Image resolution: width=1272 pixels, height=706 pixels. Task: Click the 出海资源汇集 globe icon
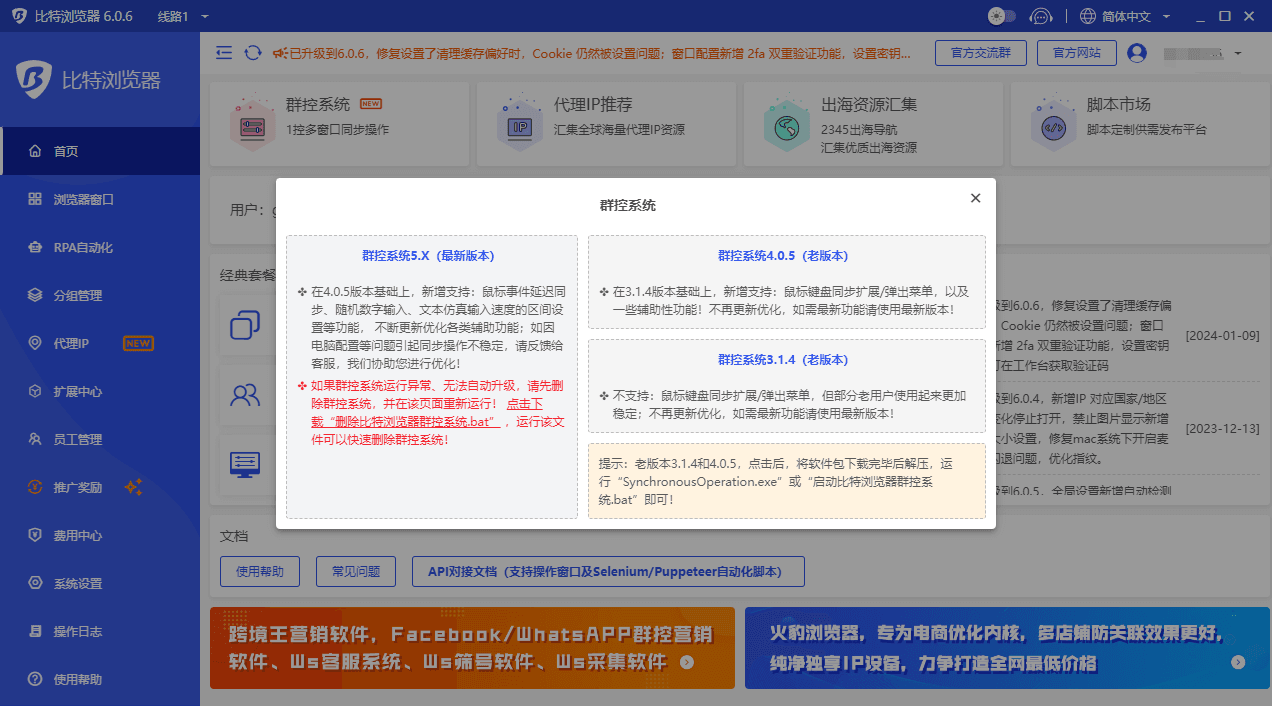[787, 124]
